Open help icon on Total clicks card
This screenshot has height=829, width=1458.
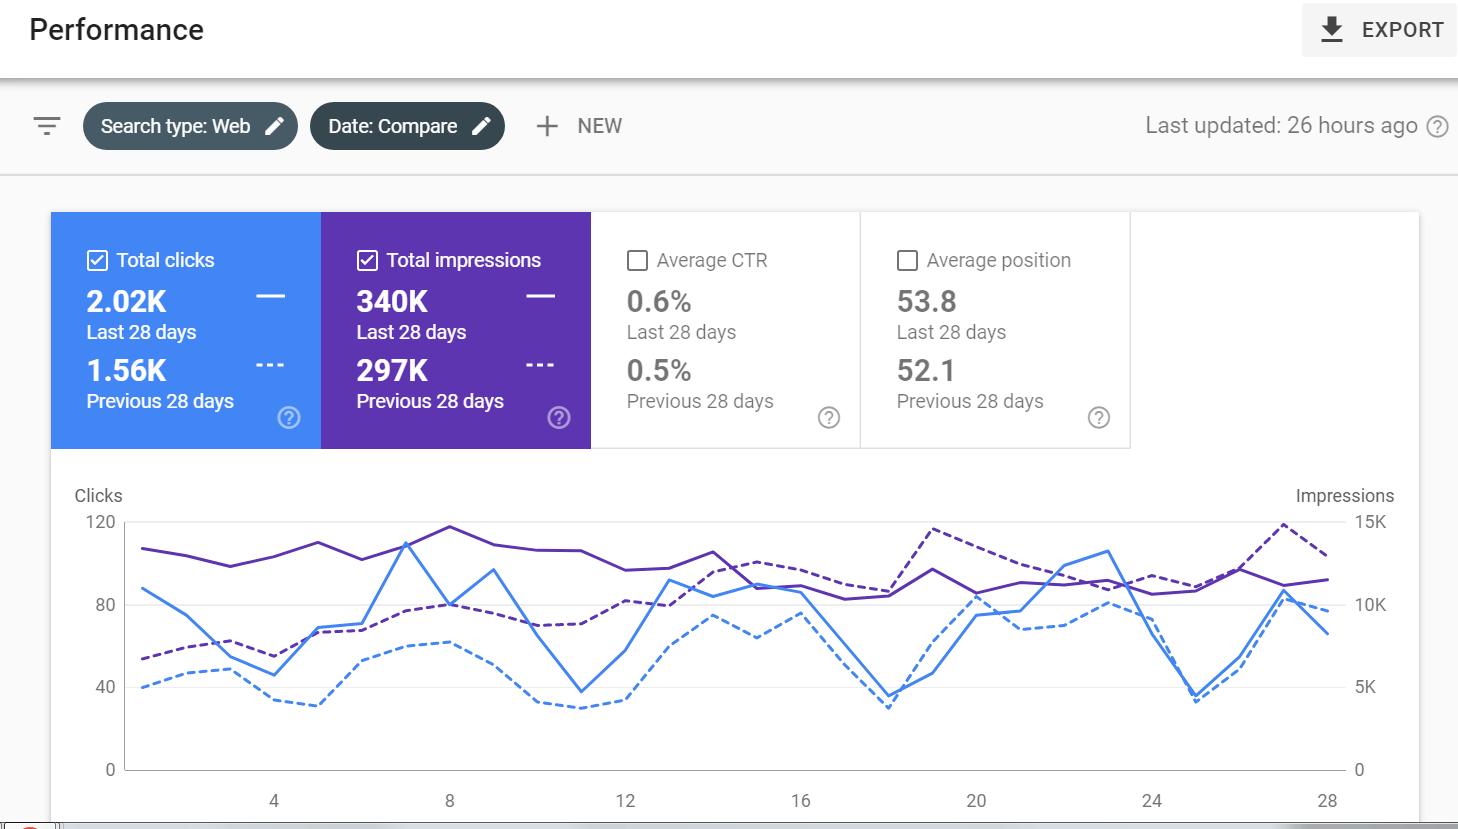(289, 417)
